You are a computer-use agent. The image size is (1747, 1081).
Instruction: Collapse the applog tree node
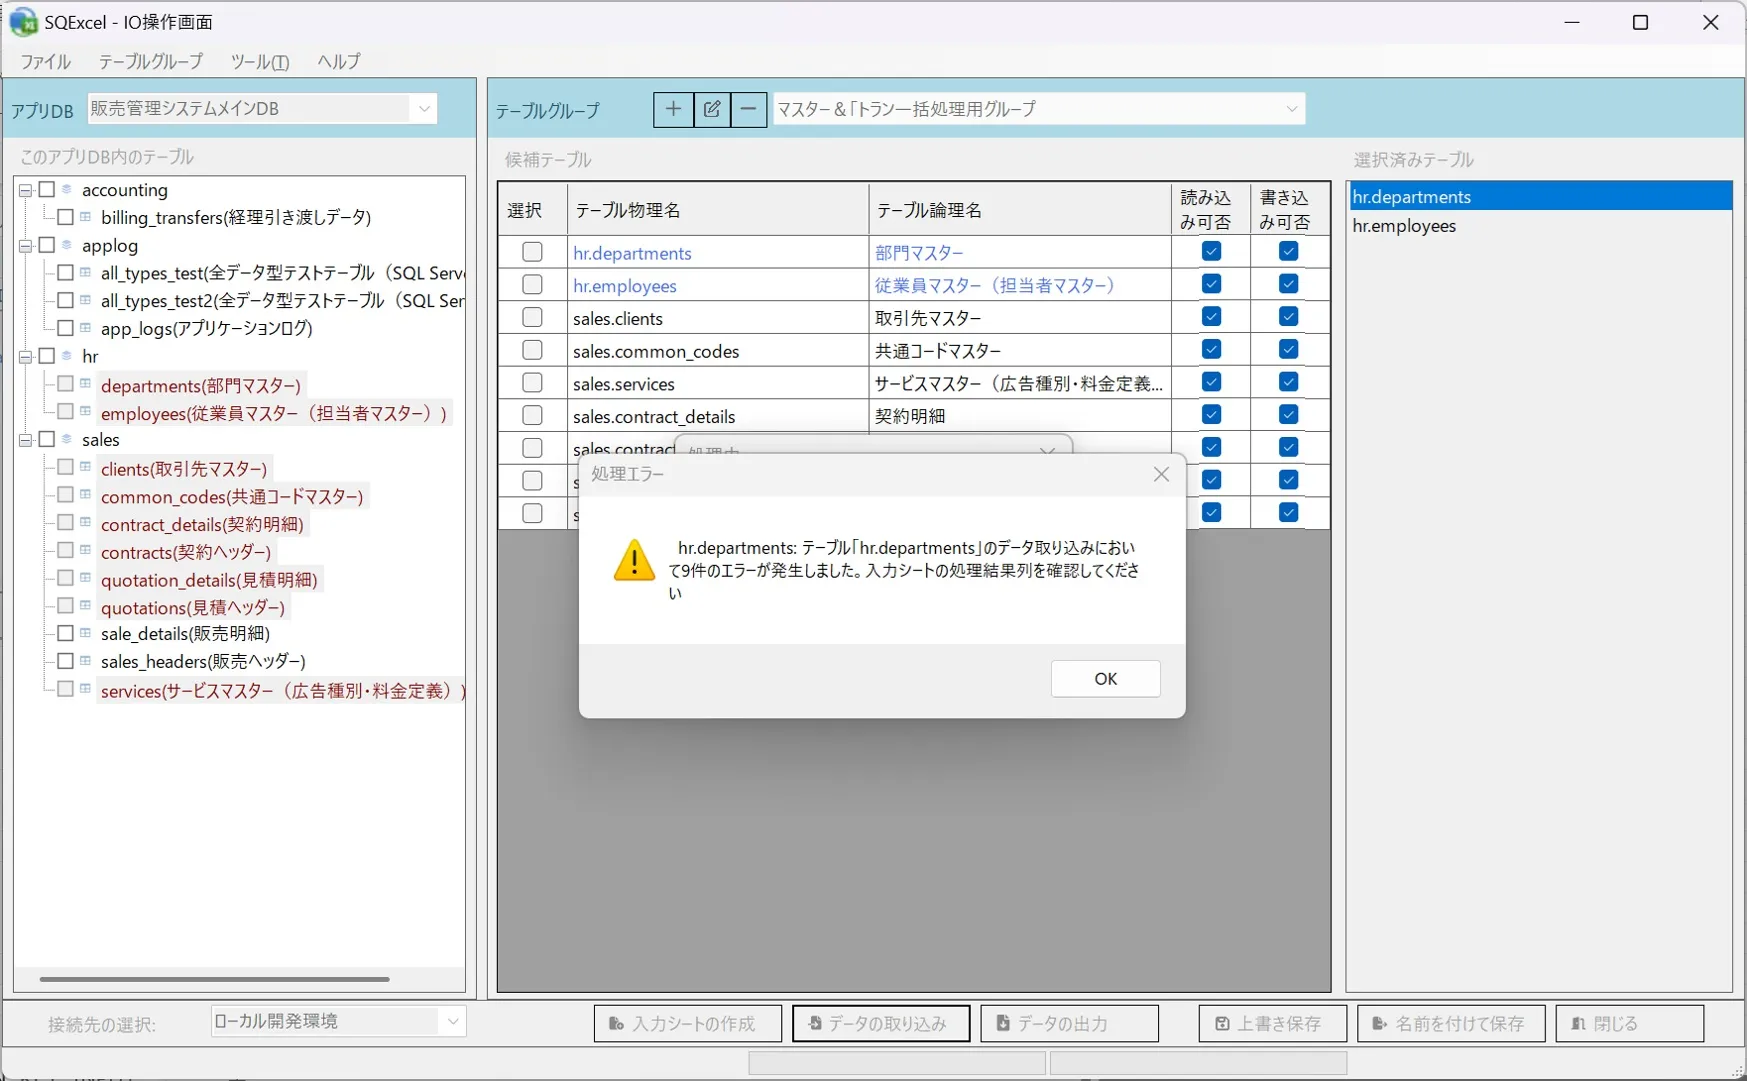[26, 246]
